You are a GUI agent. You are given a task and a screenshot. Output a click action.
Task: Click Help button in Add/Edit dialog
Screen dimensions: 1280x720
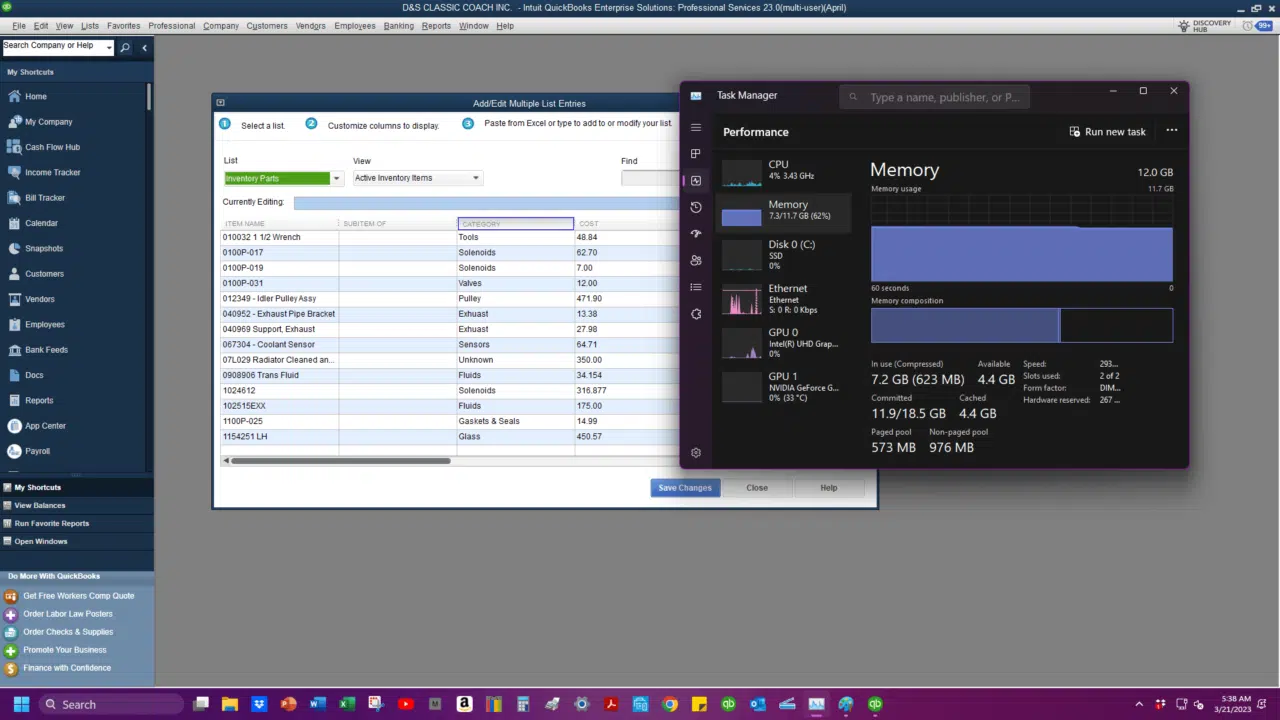829,488
